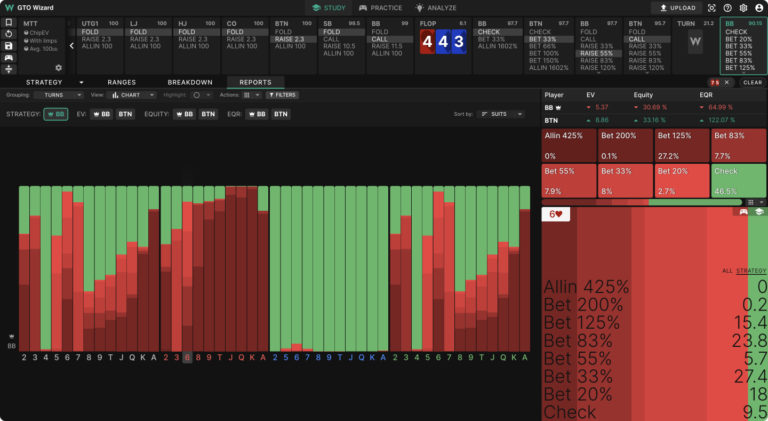Switch hand panel to ALL view
This screenshot has width=768, height=421.
point(727,271)
